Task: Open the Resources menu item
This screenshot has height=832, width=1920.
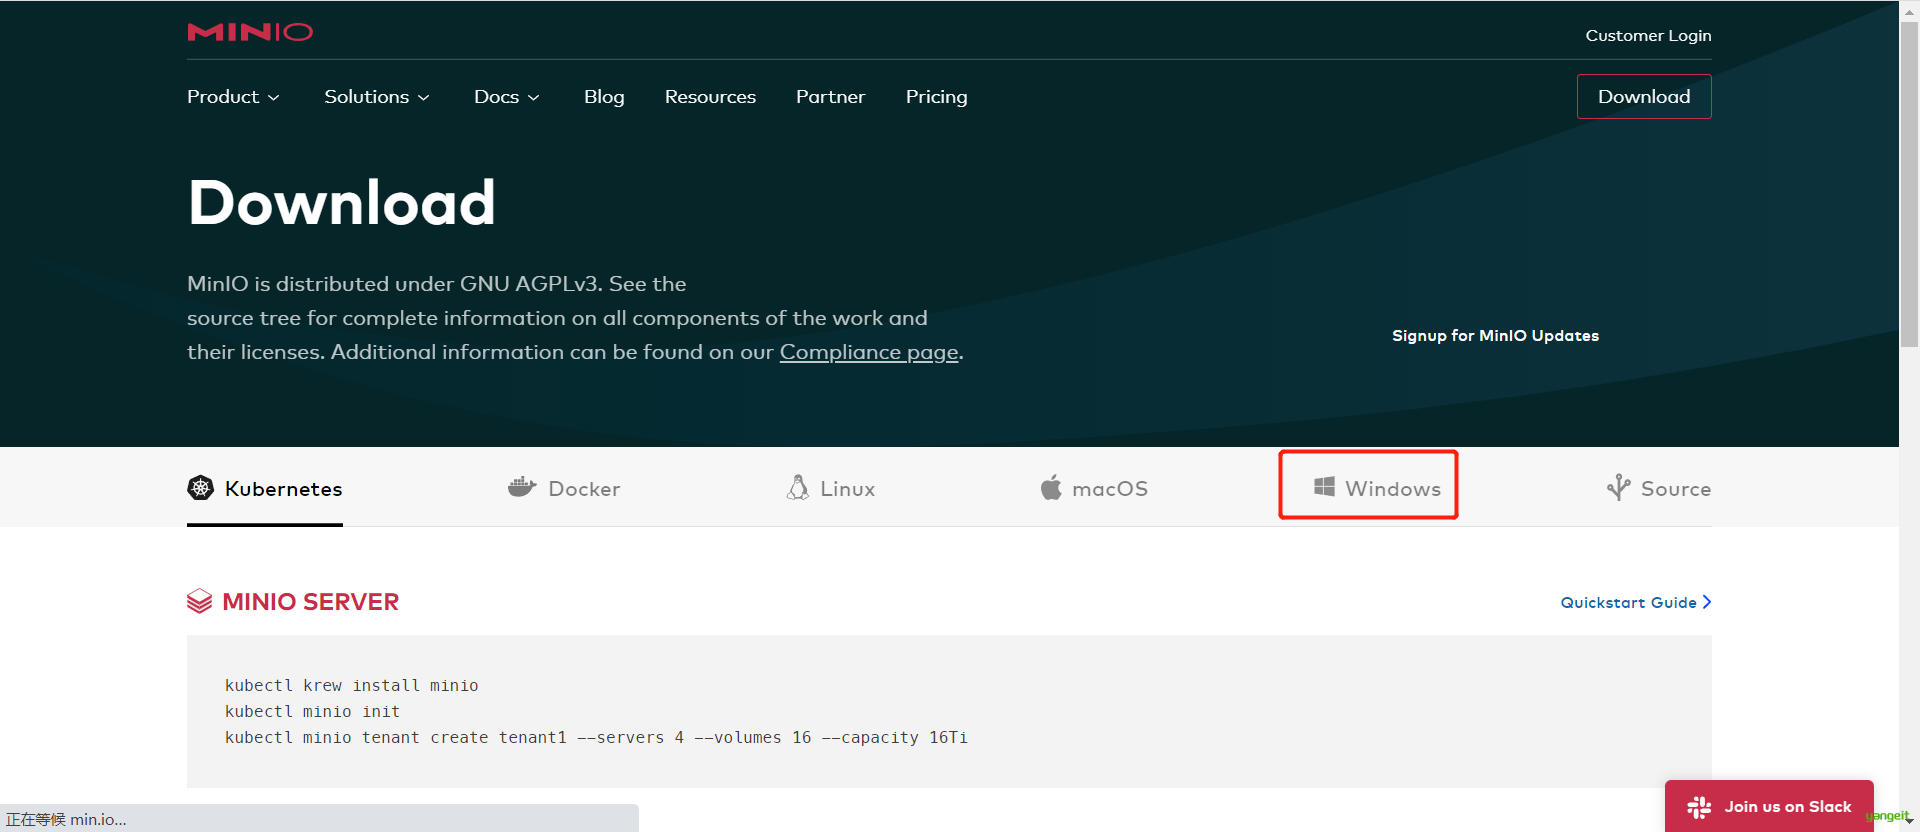Action: tap(710, 97)
